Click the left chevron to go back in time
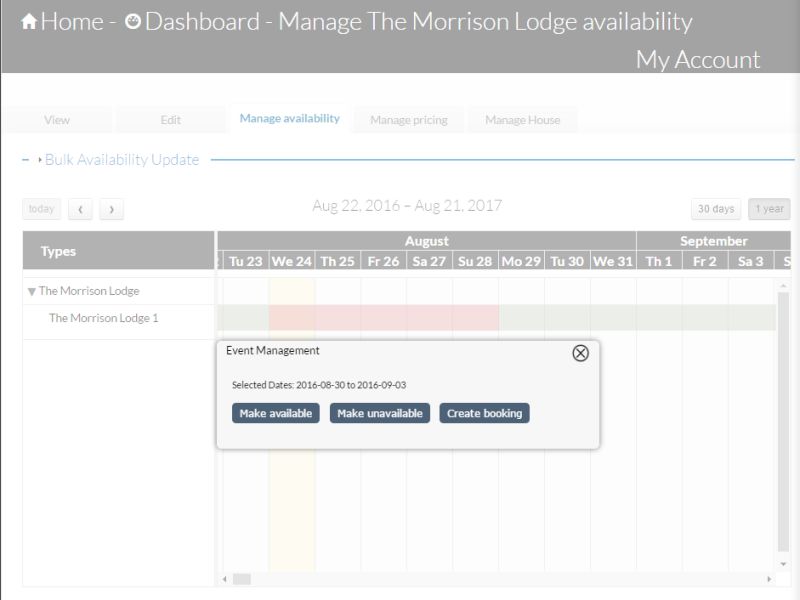800x600 pixels. pos(80,209)
